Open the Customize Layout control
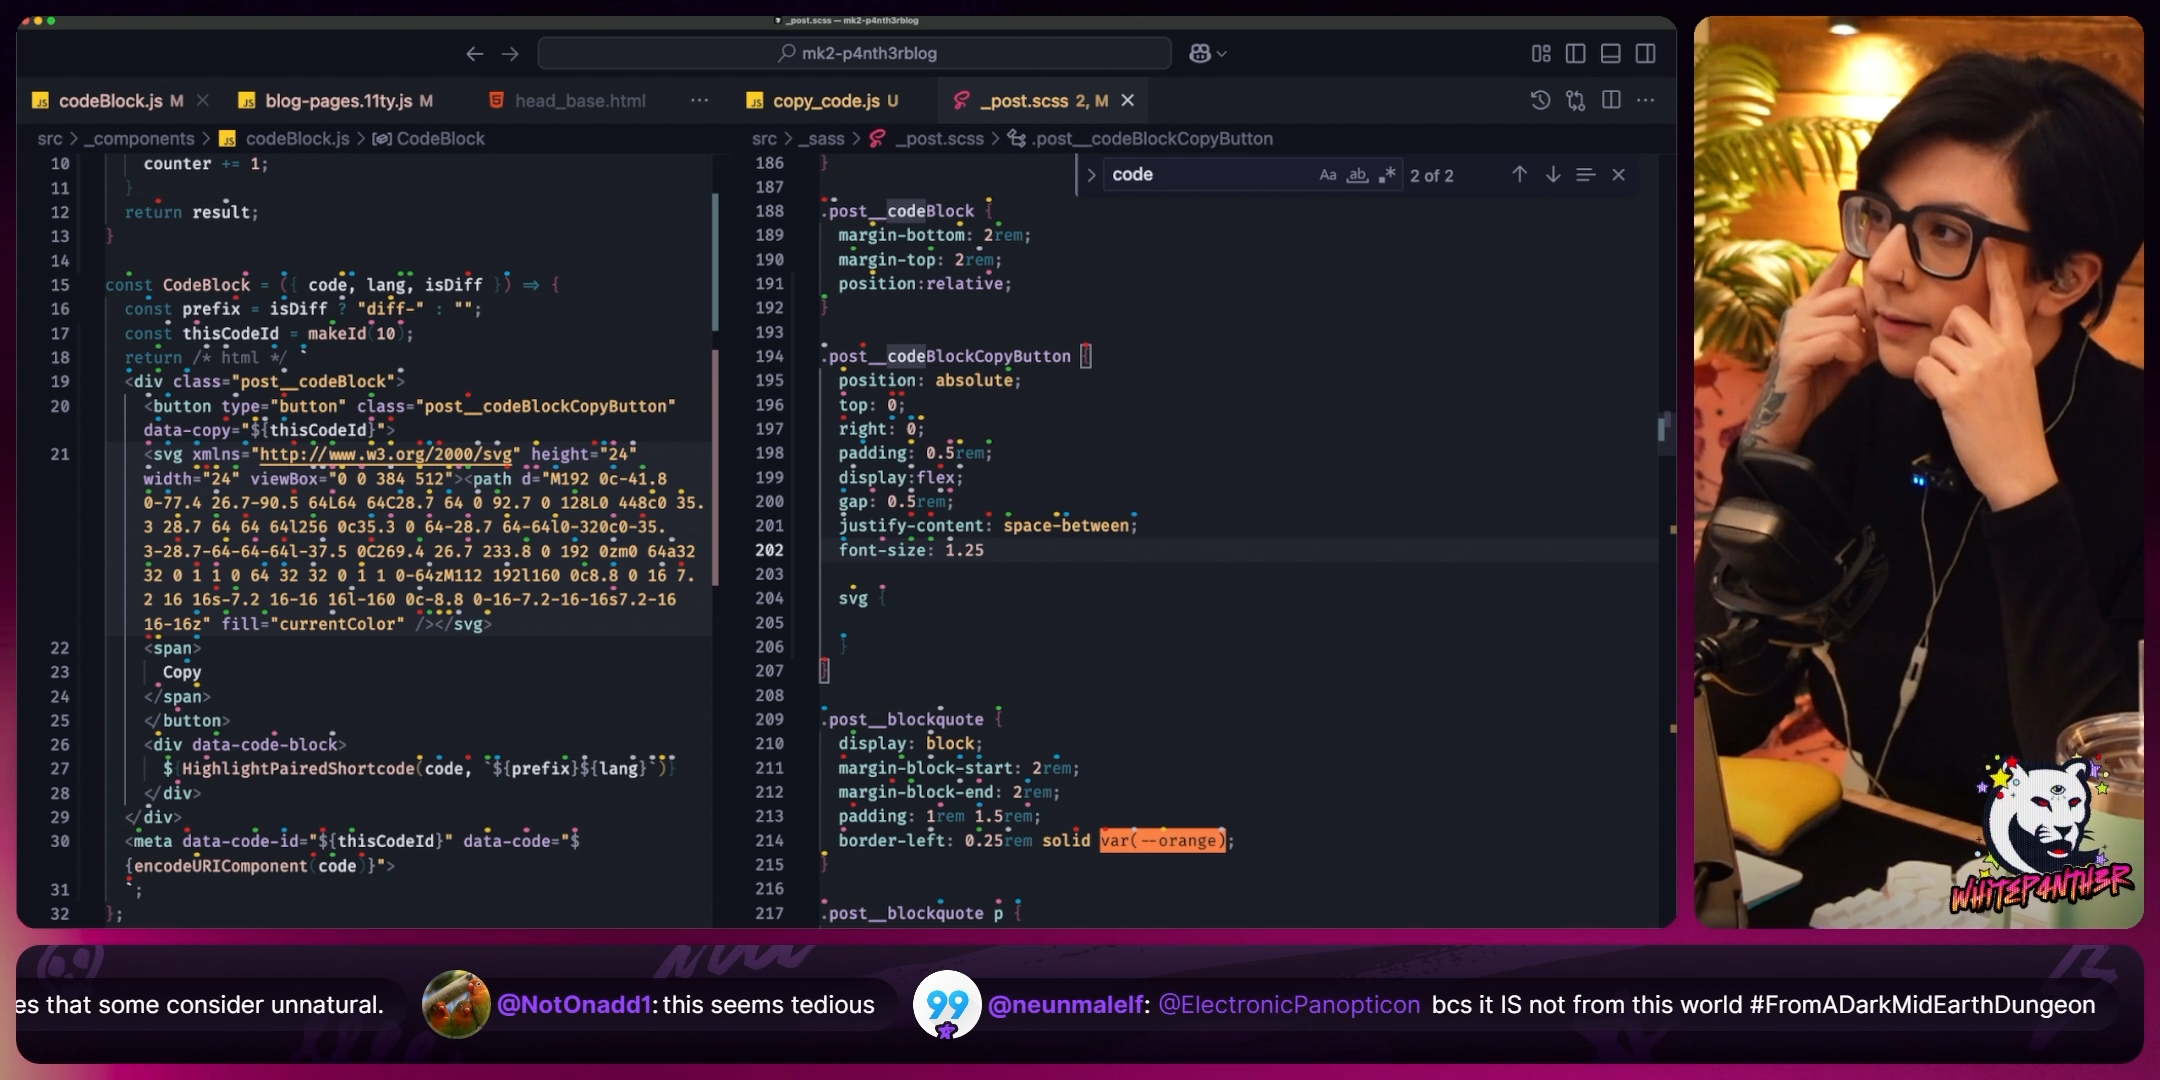 click(1541, 53)
